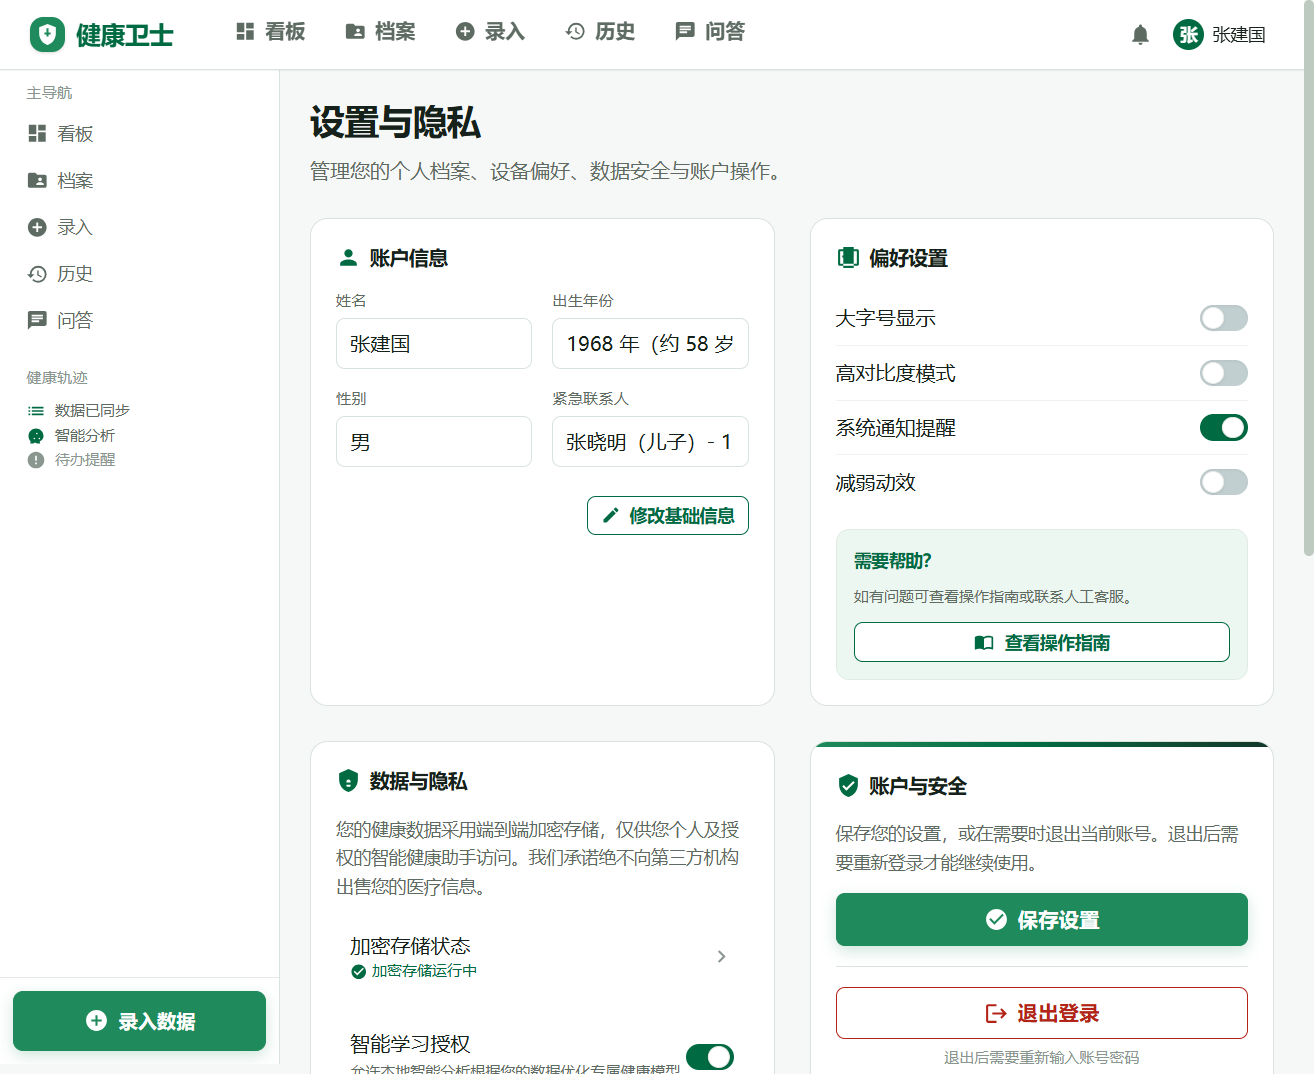The height and width of the screenshot is (1074, 1314).
Task: Open 看板 in top navigation
Action: (x=271, y=32)
